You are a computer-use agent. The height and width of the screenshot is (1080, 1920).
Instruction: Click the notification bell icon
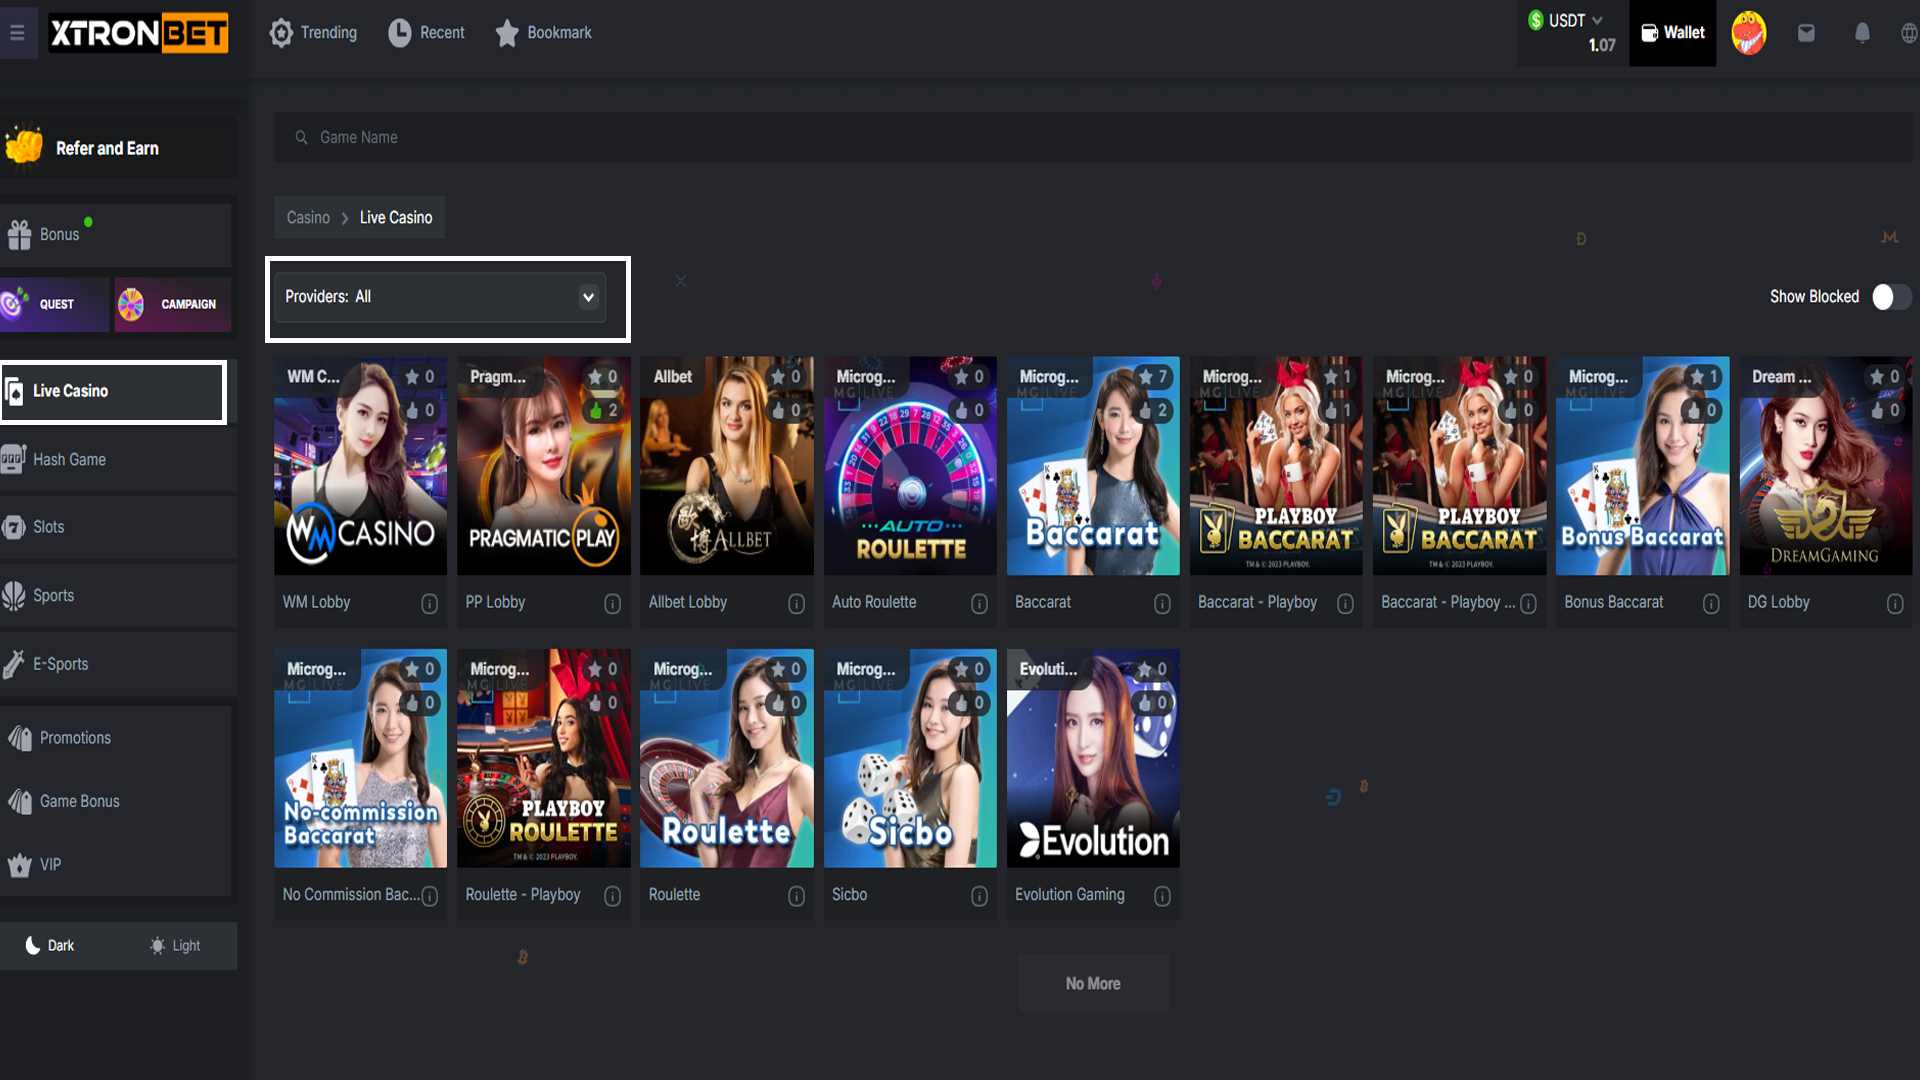coord(1862,33)
